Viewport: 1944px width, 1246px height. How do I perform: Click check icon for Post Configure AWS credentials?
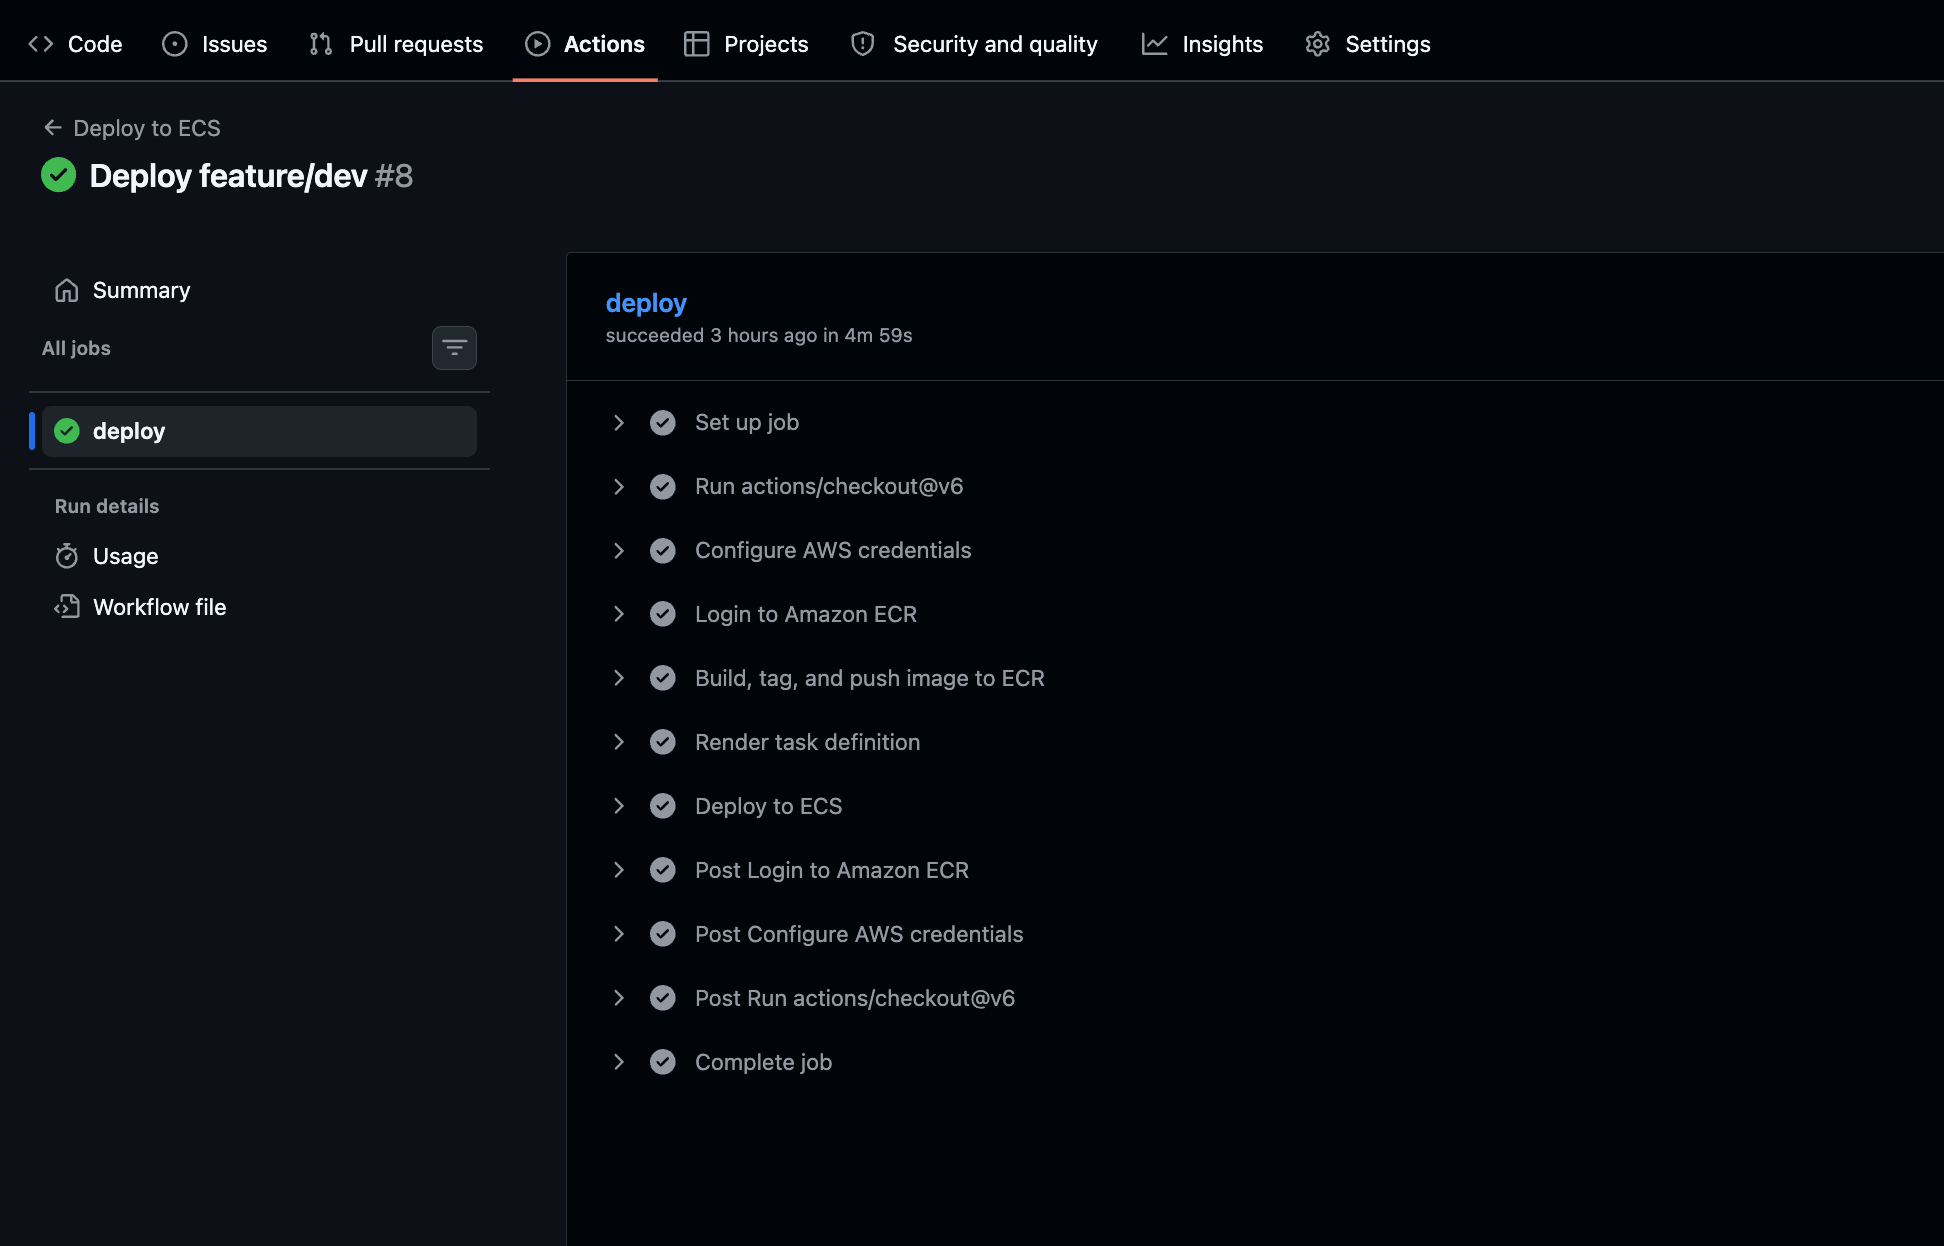pyautogui.click(x=663, y=934)
